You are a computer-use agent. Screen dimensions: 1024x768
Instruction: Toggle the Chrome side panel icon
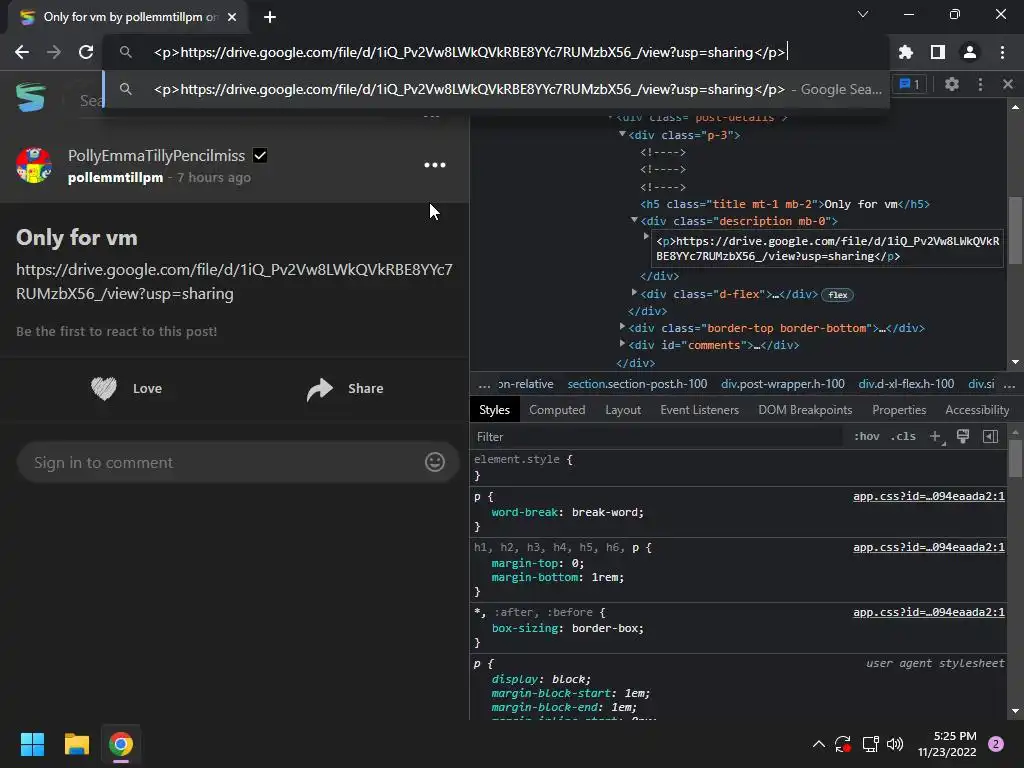938,52
